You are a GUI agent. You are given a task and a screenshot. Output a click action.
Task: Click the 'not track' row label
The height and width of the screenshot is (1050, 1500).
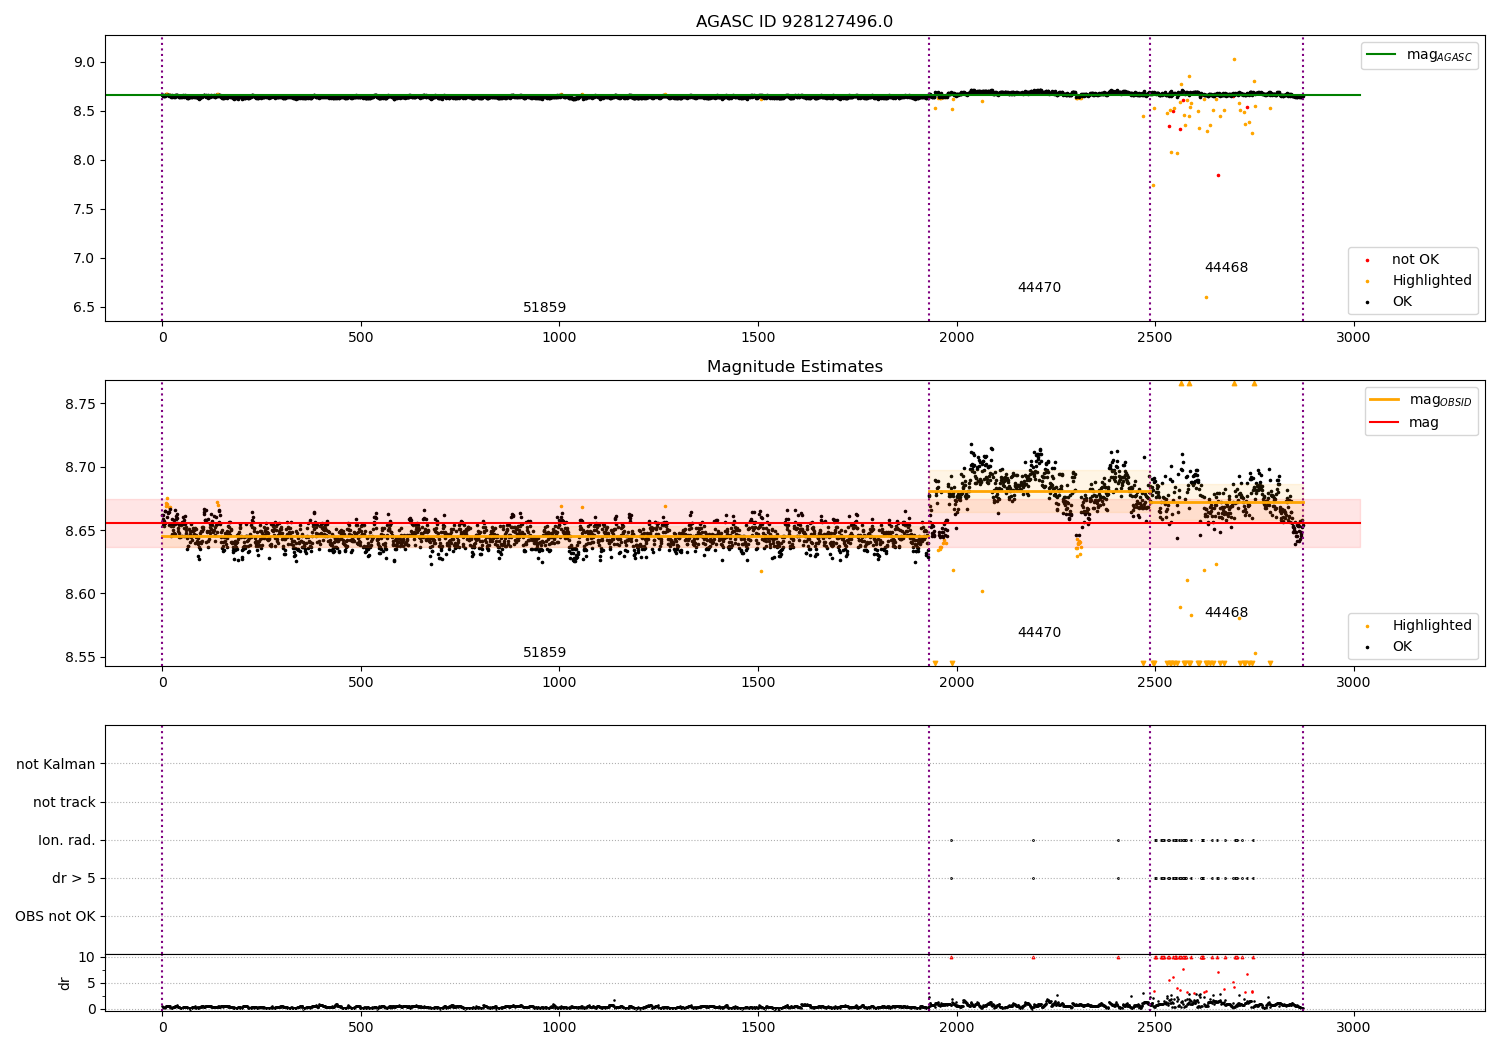pyautogui.click(x=64, y=802)
